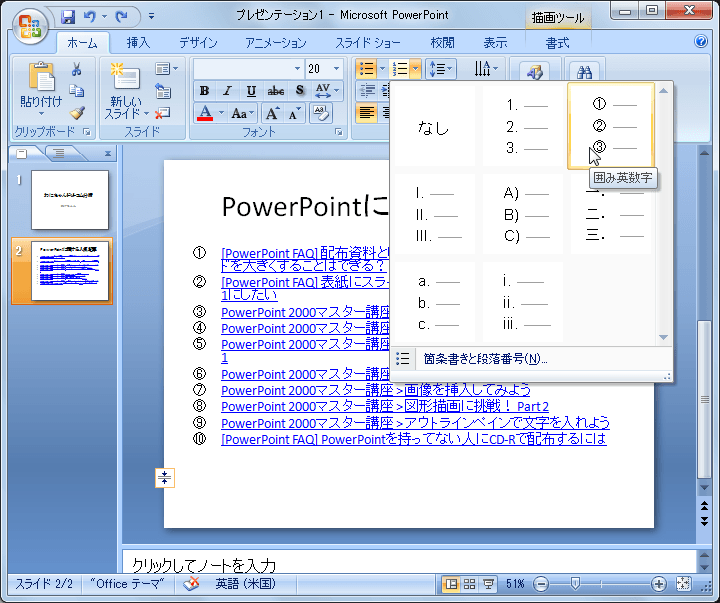
Task: Click the spell check icon in status bar
Action: tap(191, 584)
